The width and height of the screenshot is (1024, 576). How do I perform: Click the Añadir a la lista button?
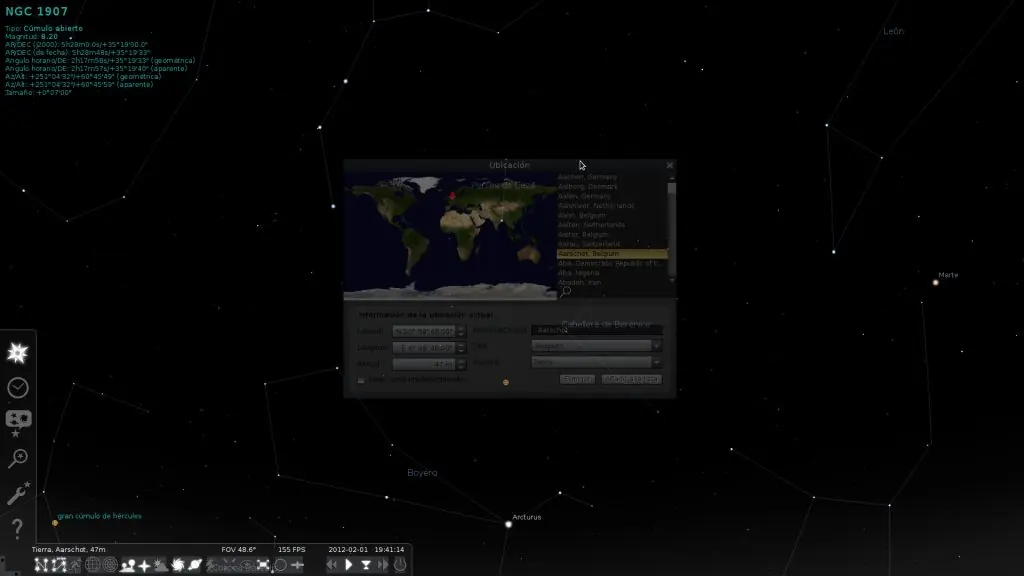coord(632,380)
